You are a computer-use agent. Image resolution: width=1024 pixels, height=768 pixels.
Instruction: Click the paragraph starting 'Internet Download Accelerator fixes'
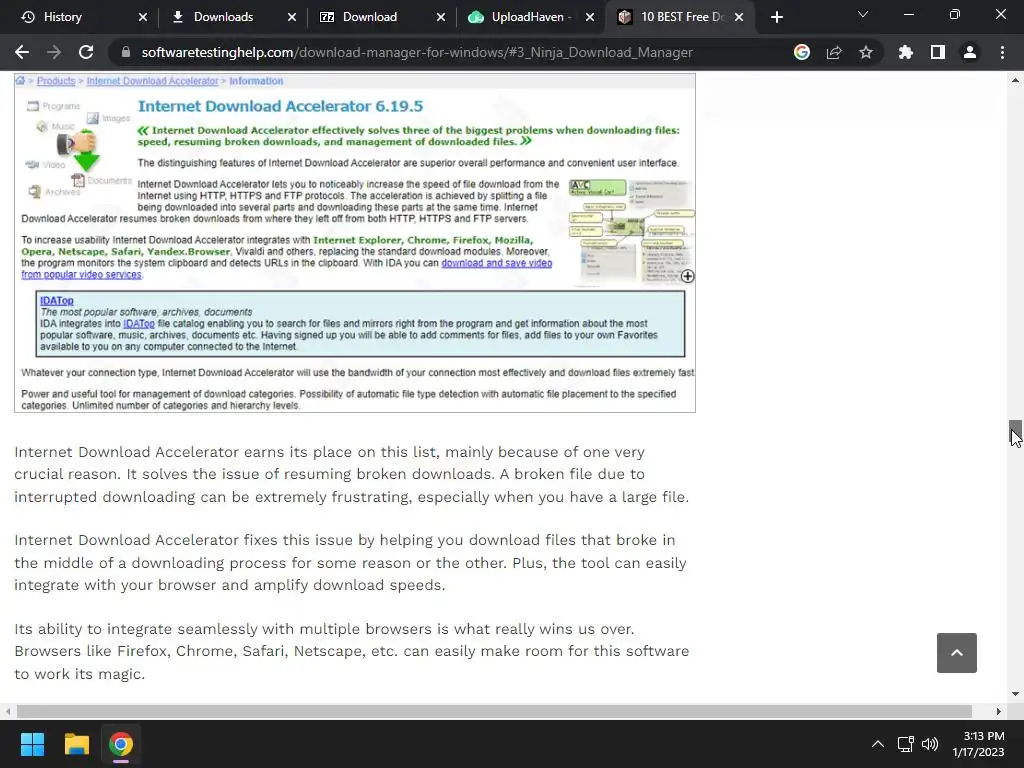coord(351,562)
